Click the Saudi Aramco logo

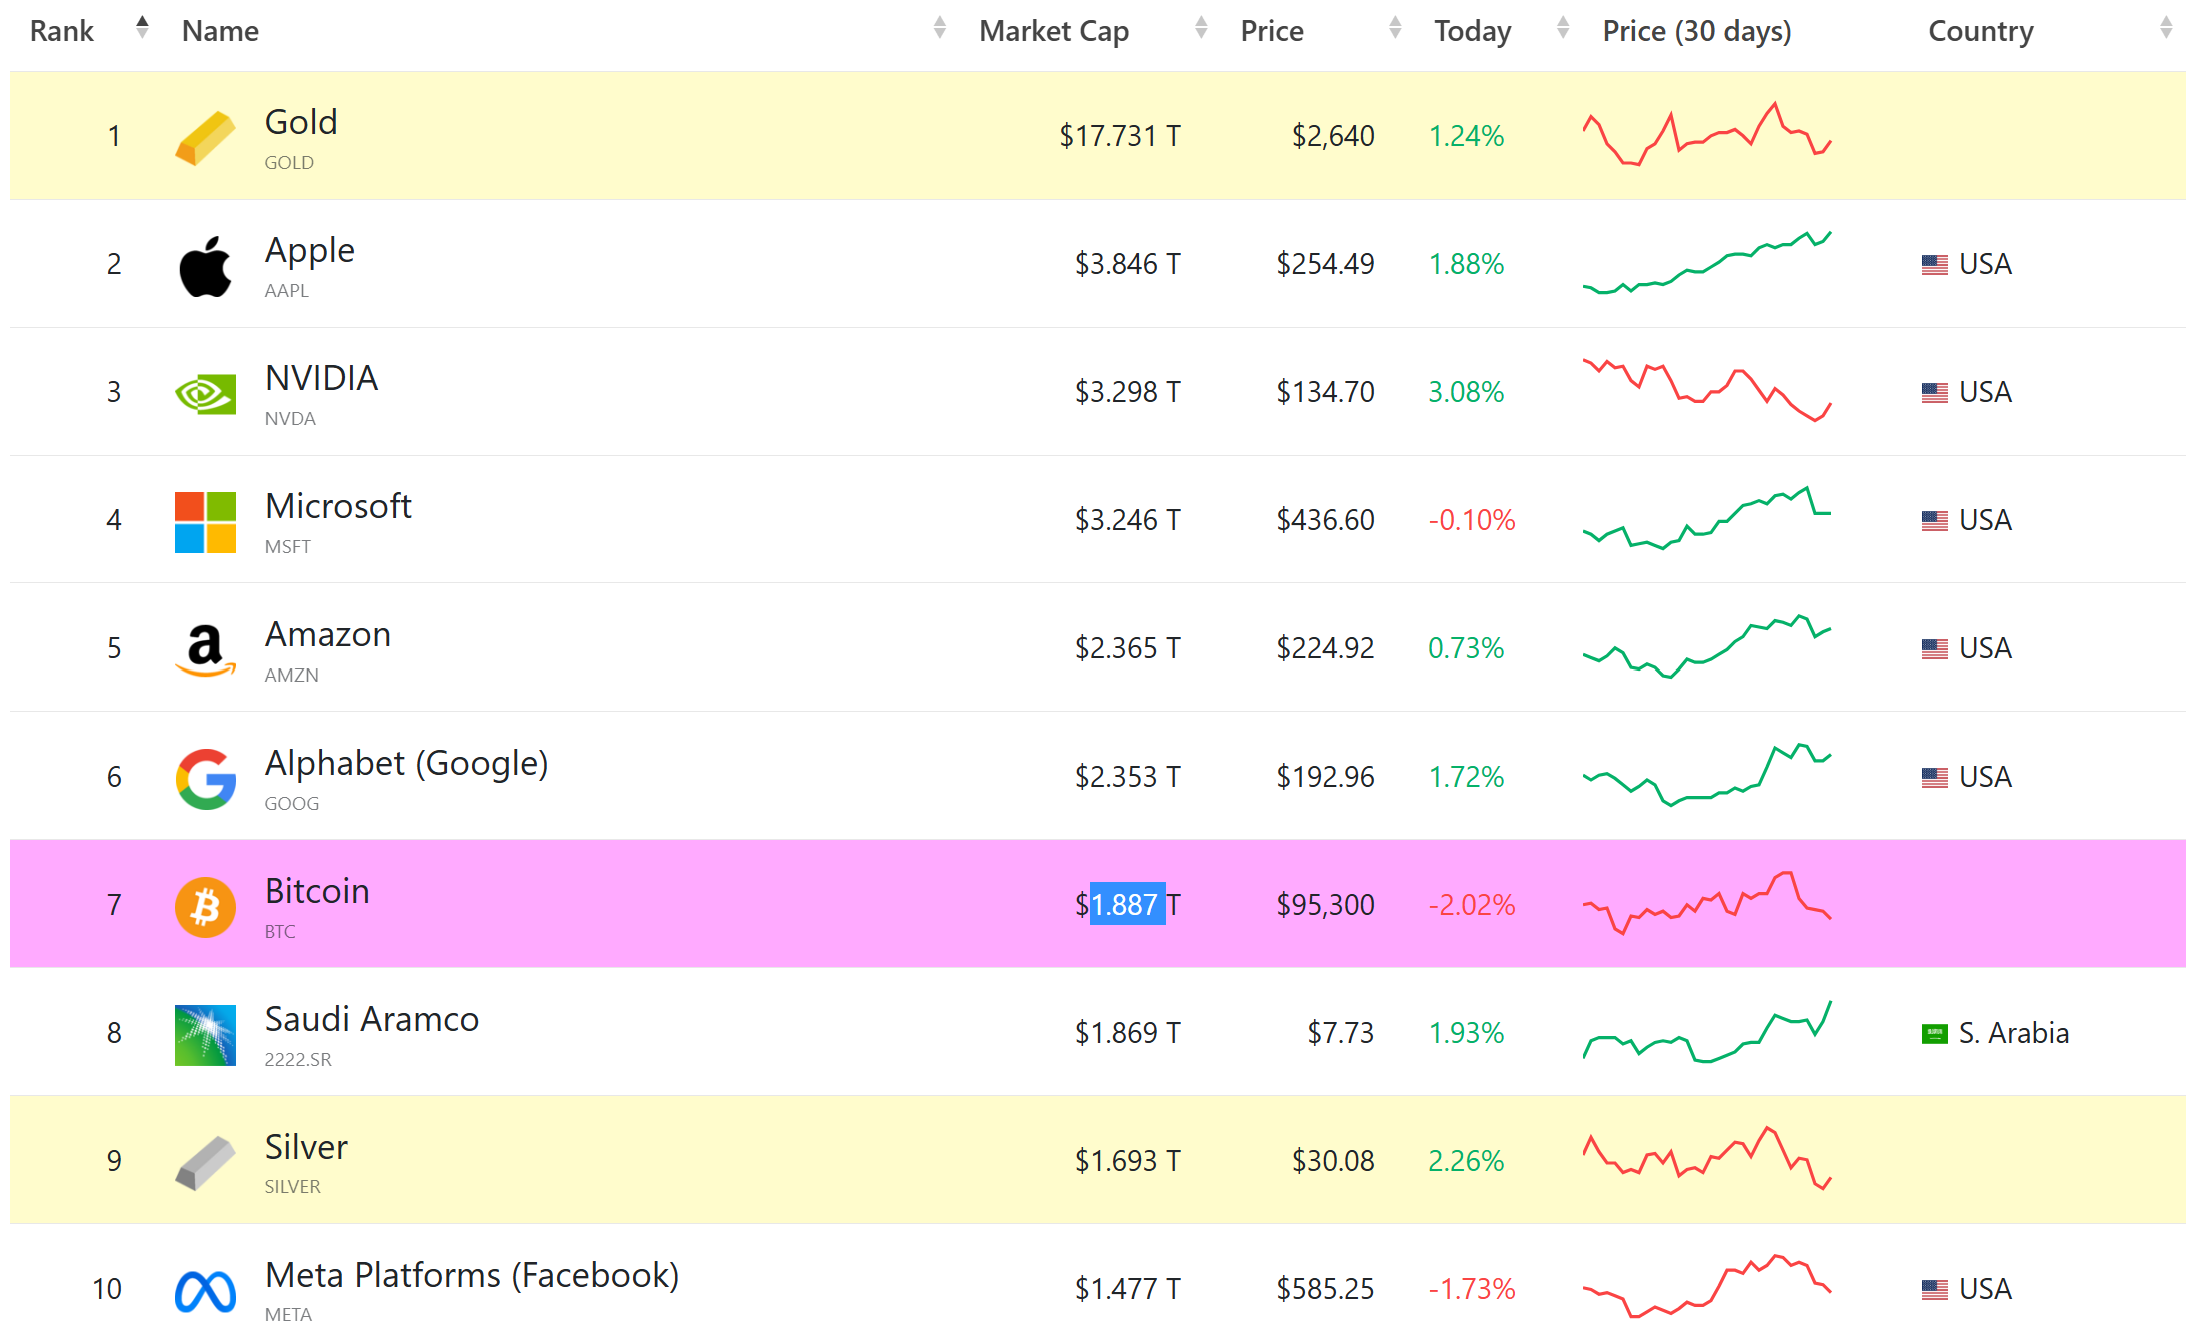coord(205,1034)
